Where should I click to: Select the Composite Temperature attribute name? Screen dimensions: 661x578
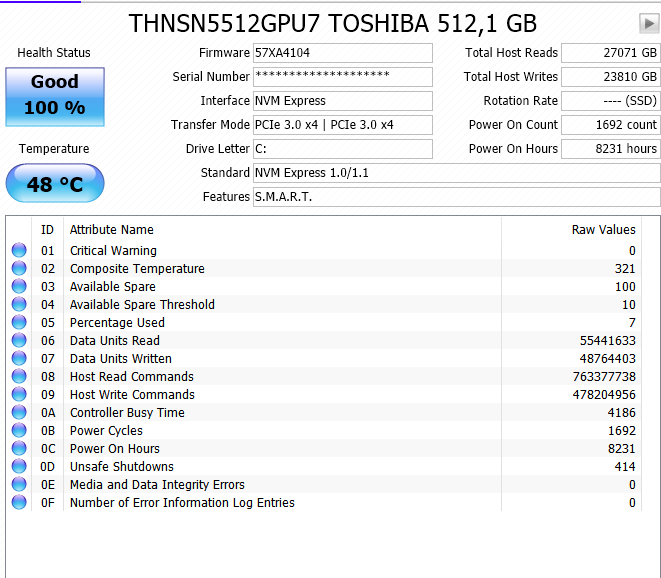[x=137, y=269]
